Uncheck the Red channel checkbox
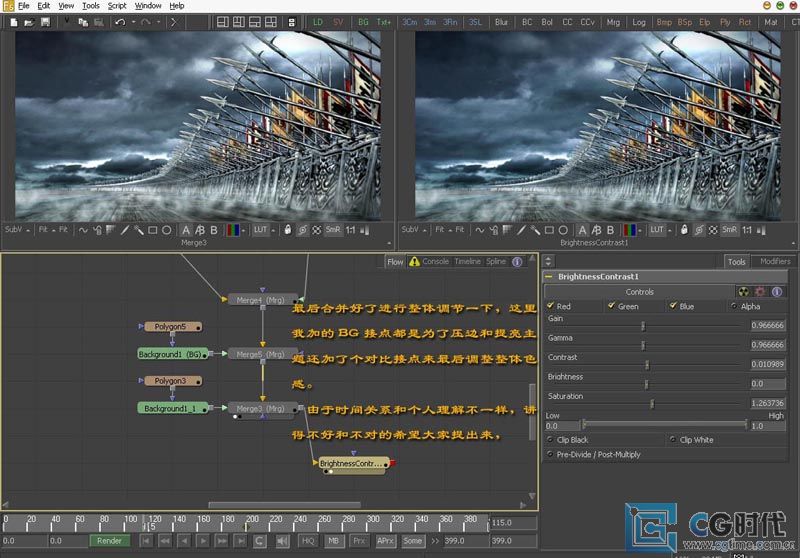The height and width of the screenshot is (558, 800). 551,306
